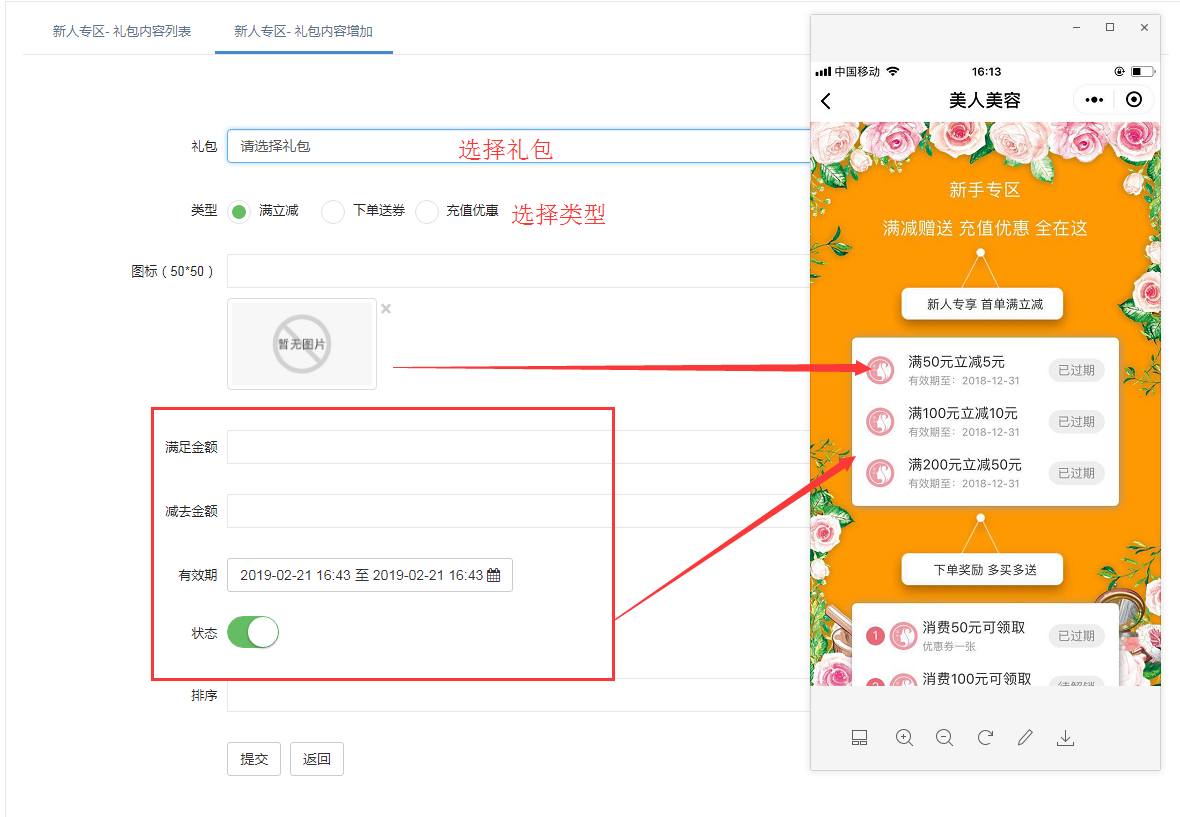Viewport: 1180px width, 817px height.
Task: Go back with phone preview back arrow
Action: tap(826, 101)
